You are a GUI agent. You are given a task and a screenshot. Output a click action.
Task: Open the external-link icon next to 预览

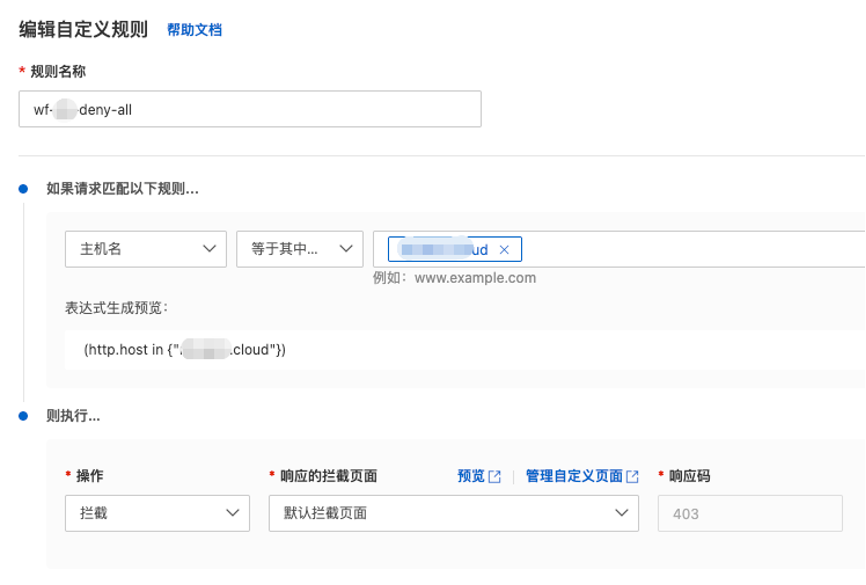coord(494,474)
